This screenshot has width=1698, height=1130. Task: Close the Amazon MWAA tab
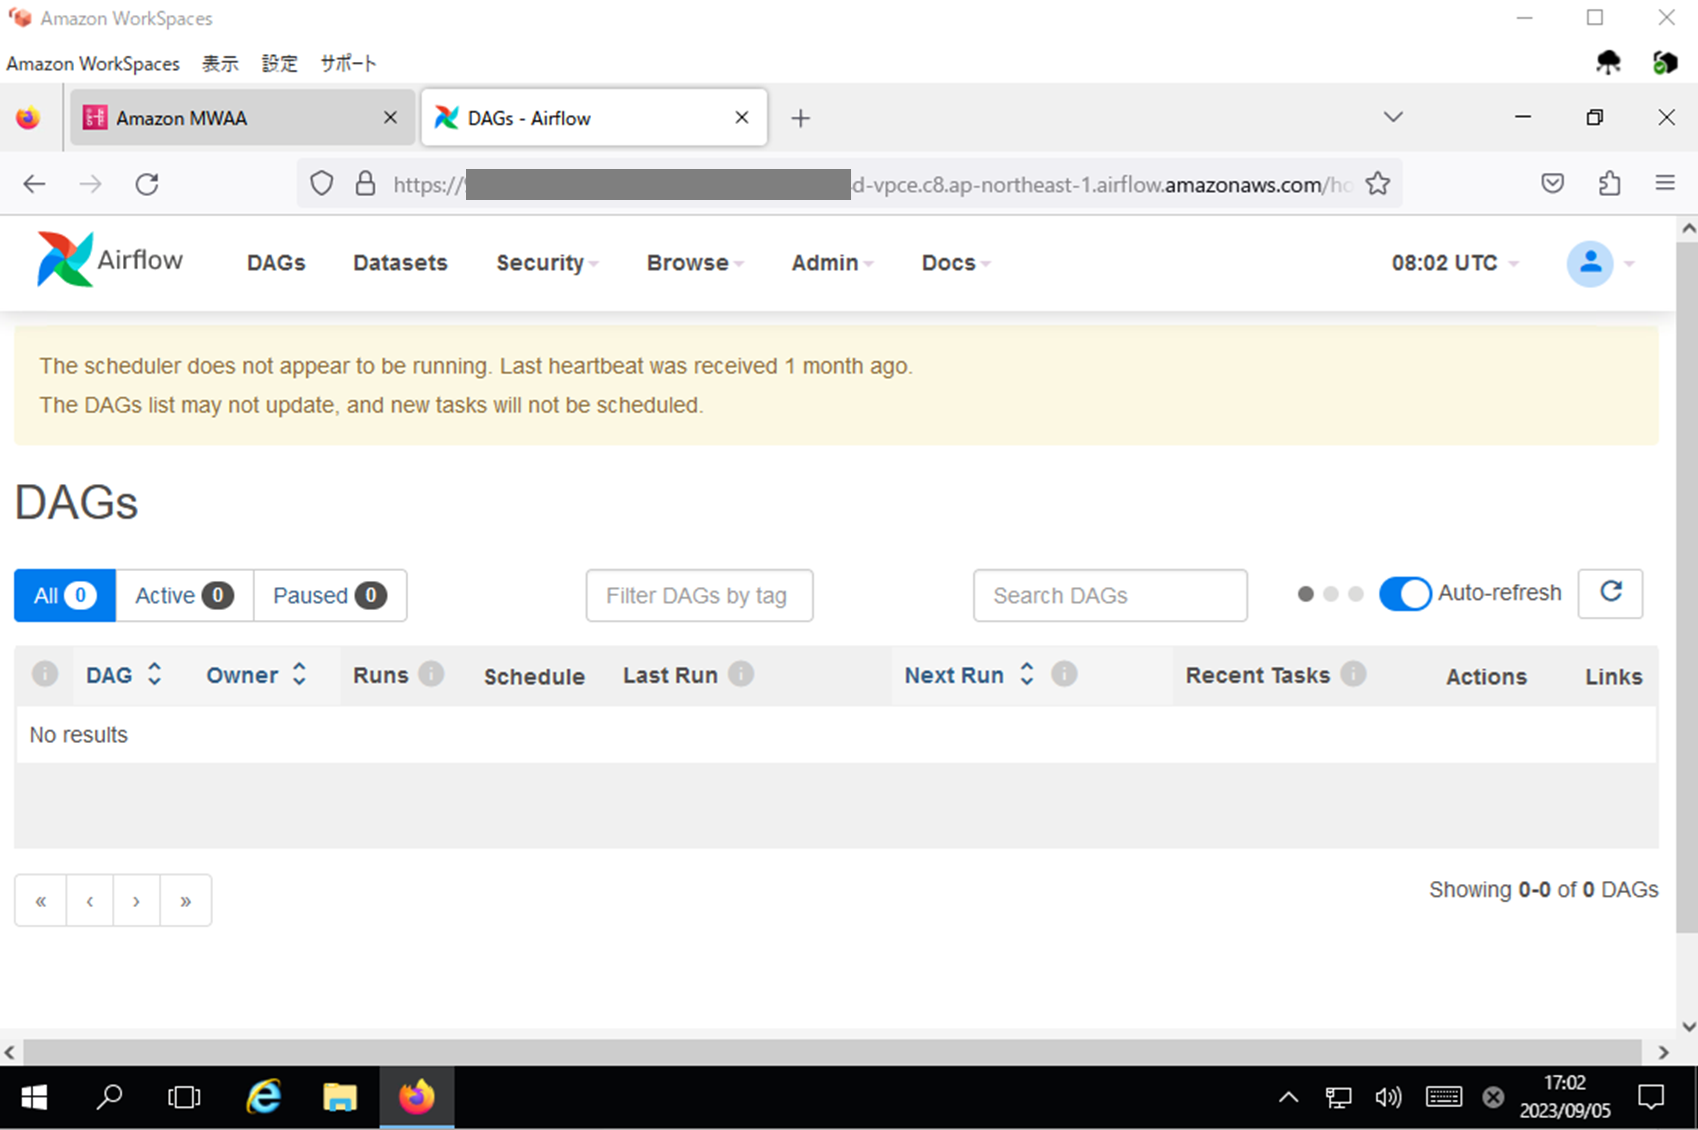390,118
